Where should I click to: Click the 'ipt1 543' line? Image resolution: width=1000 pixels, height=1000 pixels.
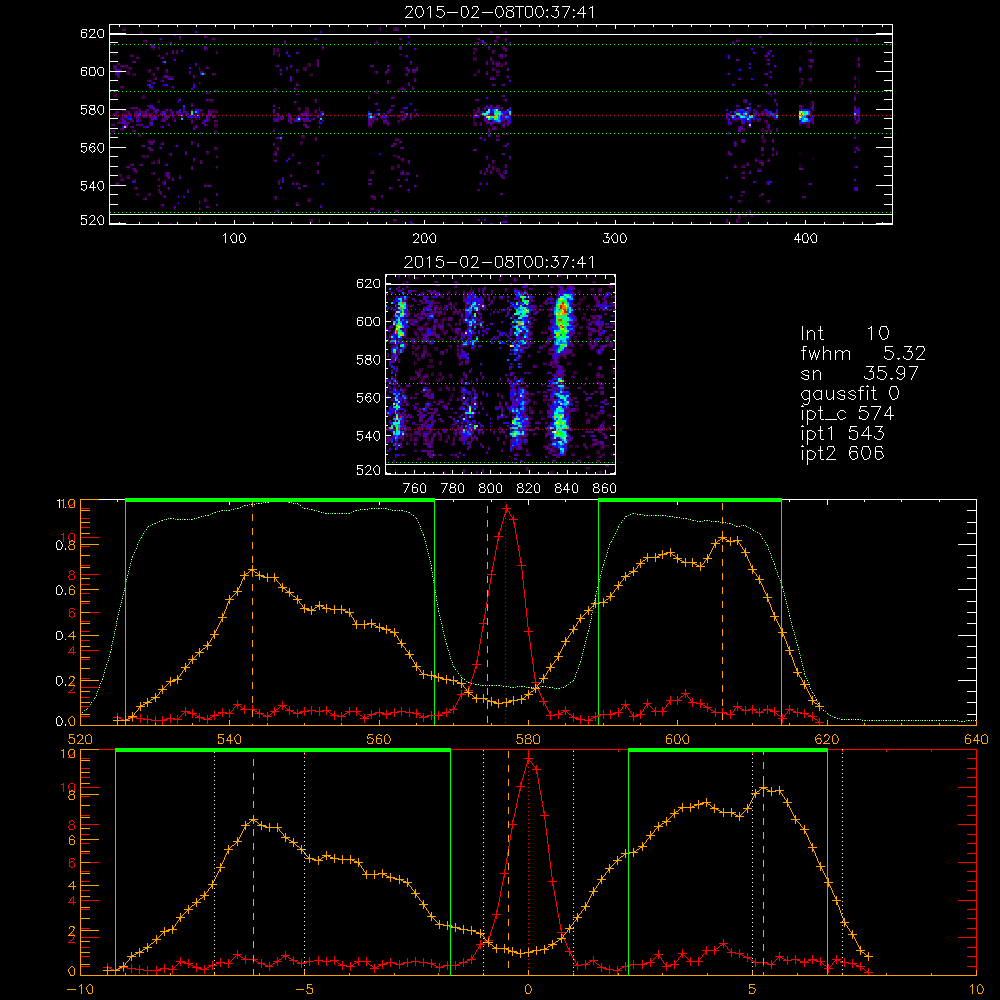point(842,434)
